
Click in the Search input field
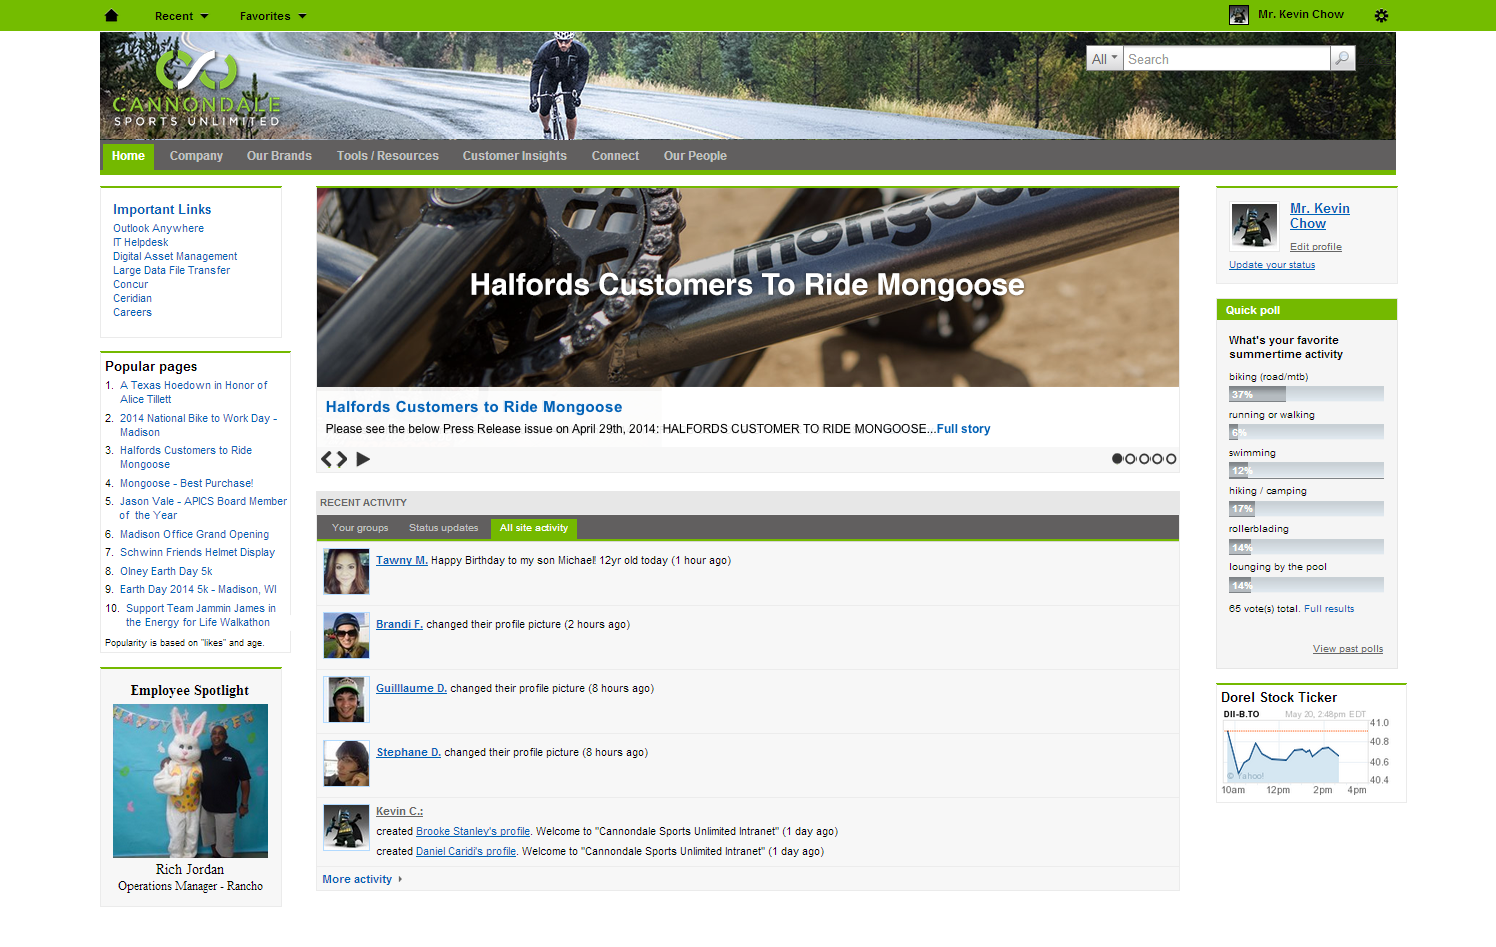[1226, 59]
